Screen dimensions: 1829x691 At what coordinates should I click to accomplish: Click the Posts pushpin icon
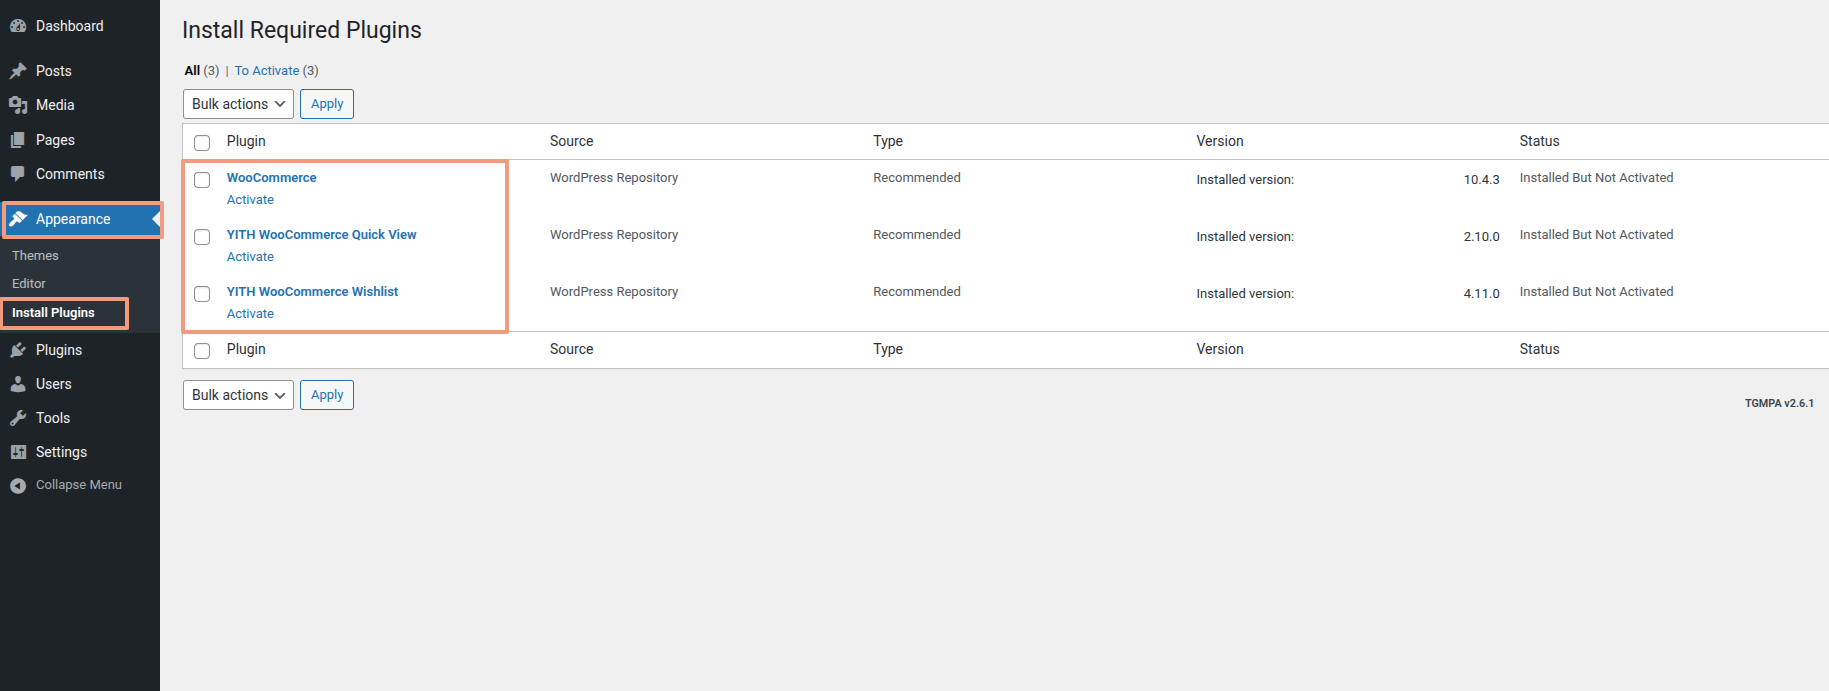click(x=18, y=71)
